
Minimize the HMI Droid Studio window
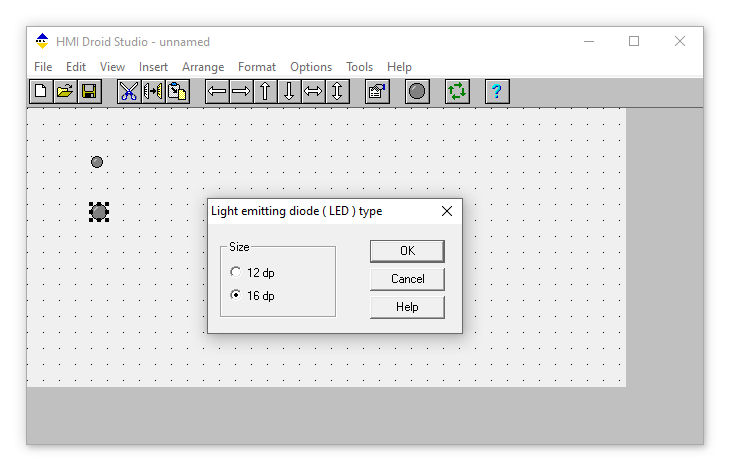pos(589,41)
